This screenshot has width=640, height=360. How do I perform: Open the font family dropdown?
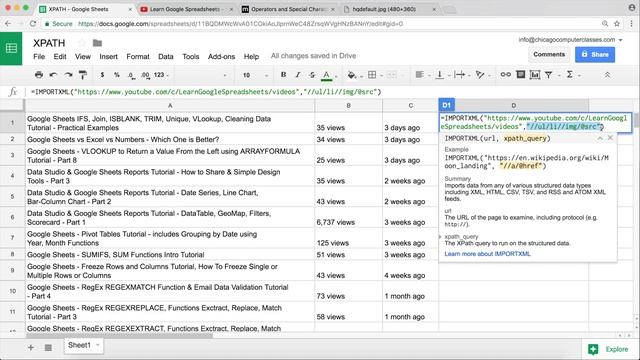coord(200,75)
